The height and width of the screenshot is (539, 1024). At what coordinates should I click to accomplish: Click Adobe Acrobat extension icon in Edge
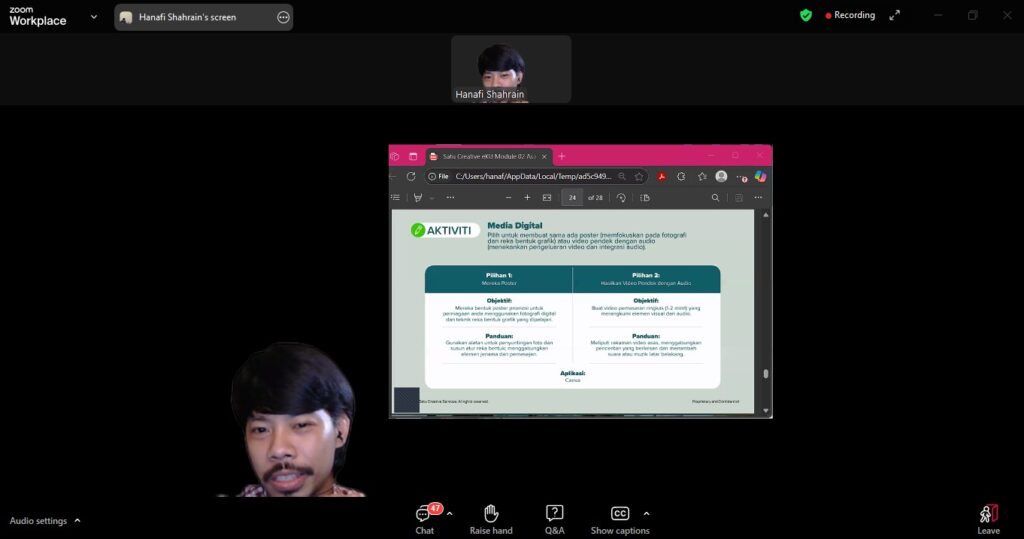coord(662,176)
